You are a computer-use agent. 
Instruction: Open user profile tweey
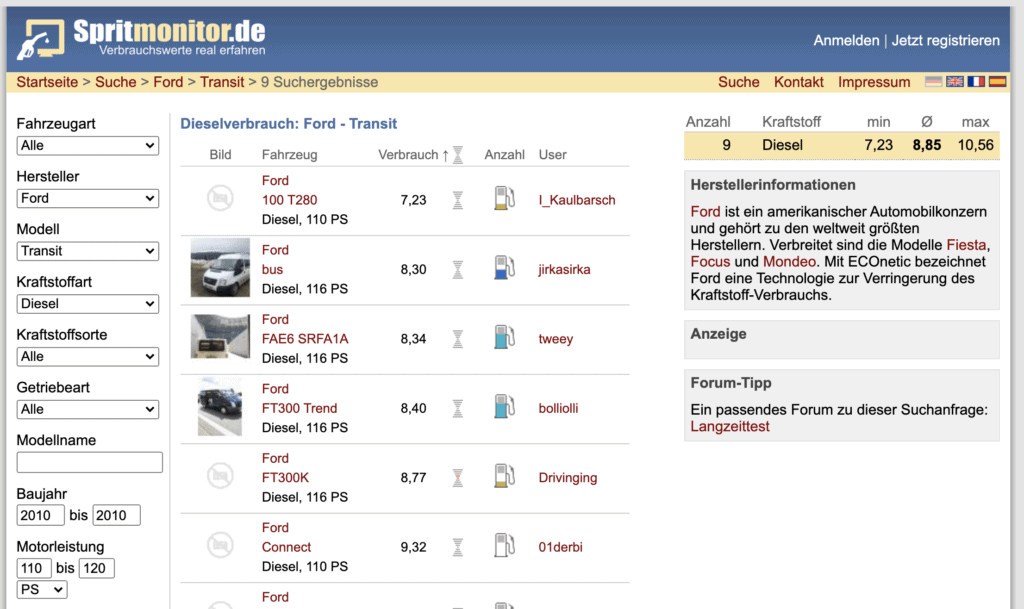tap(556, 339)
